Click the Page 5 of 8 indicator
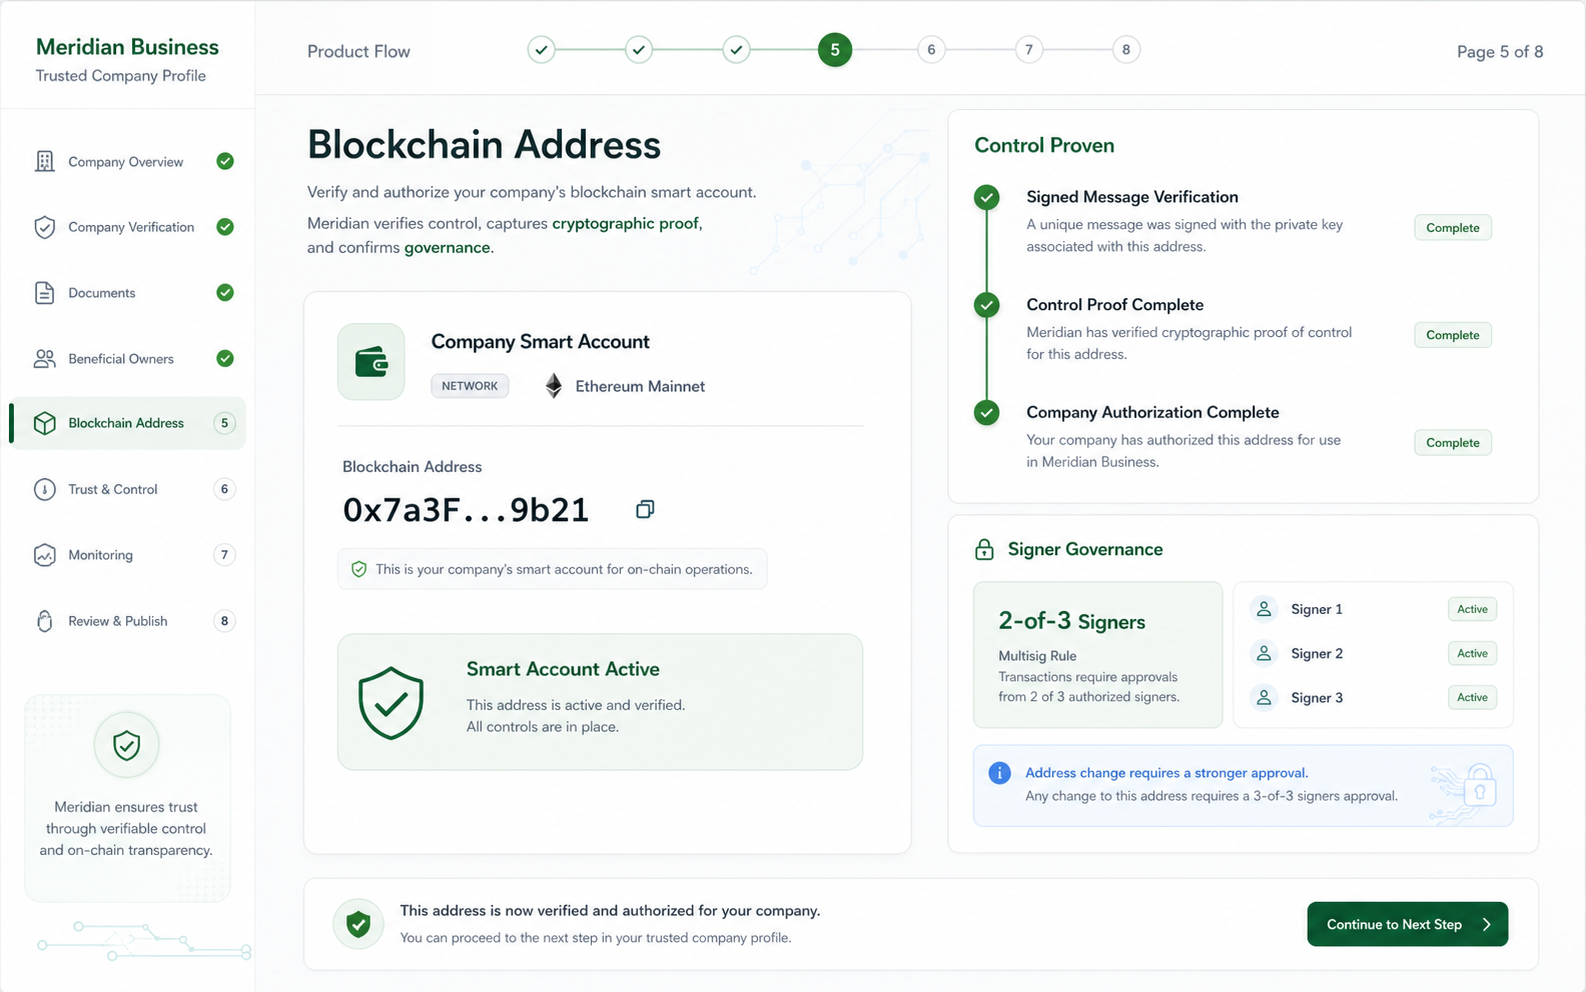1586x992 pixels. 1499,52
